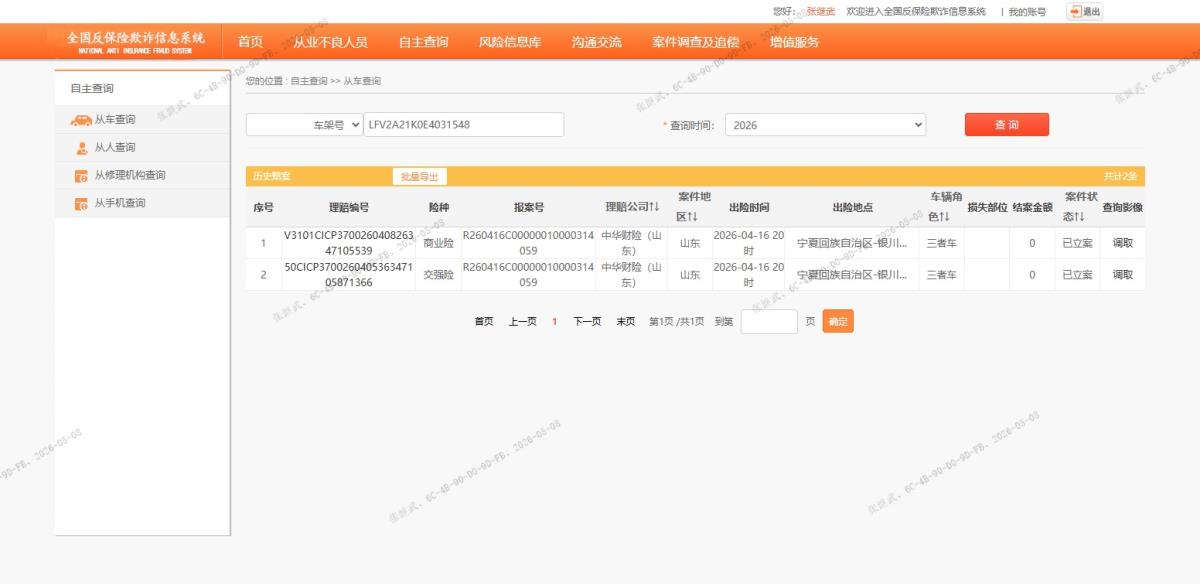
Task: Open the 风险信息库 menu
Action: (x=510, y=42)
